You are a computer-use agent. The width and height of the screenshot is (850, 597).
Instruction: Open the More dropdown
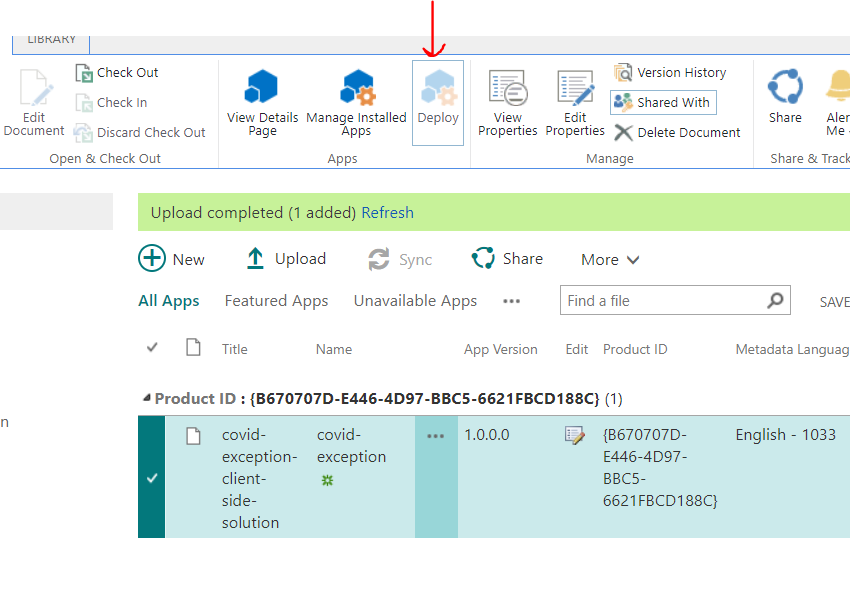coord(609,259)
